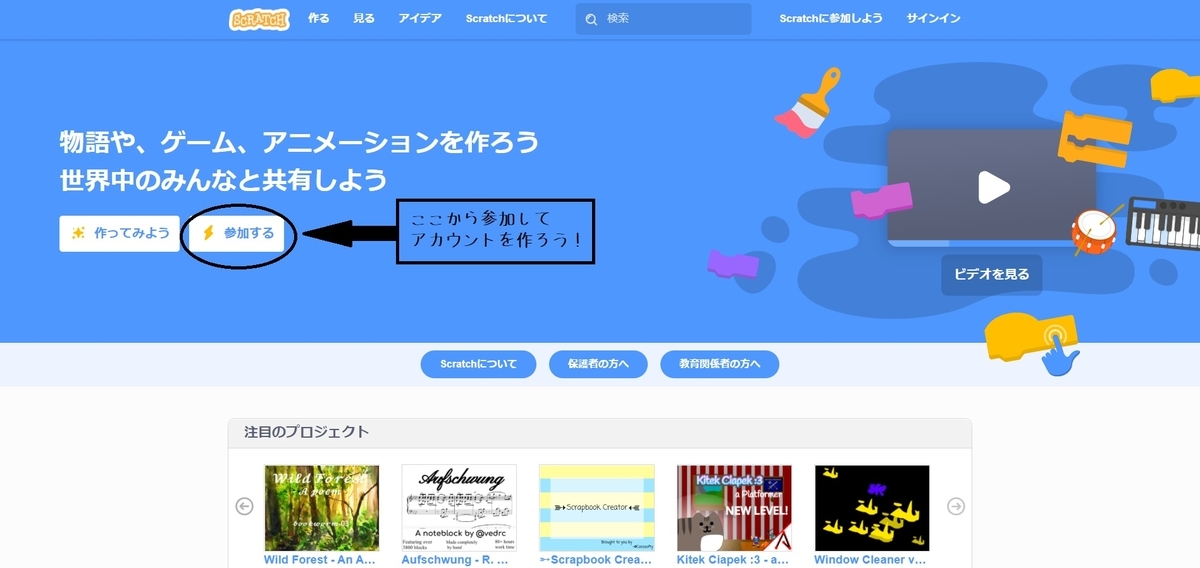Play the intro video

pyautogui.click(x=992, y=186)
